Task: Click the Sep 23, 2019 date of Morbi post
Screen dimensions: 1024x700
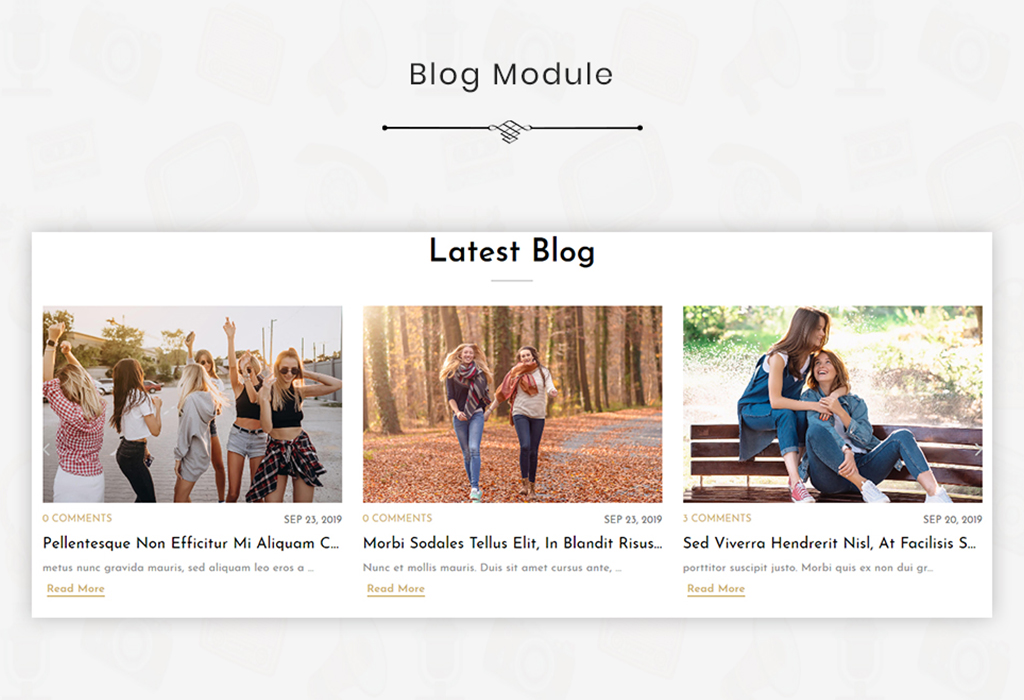Action: click(633, 519)
